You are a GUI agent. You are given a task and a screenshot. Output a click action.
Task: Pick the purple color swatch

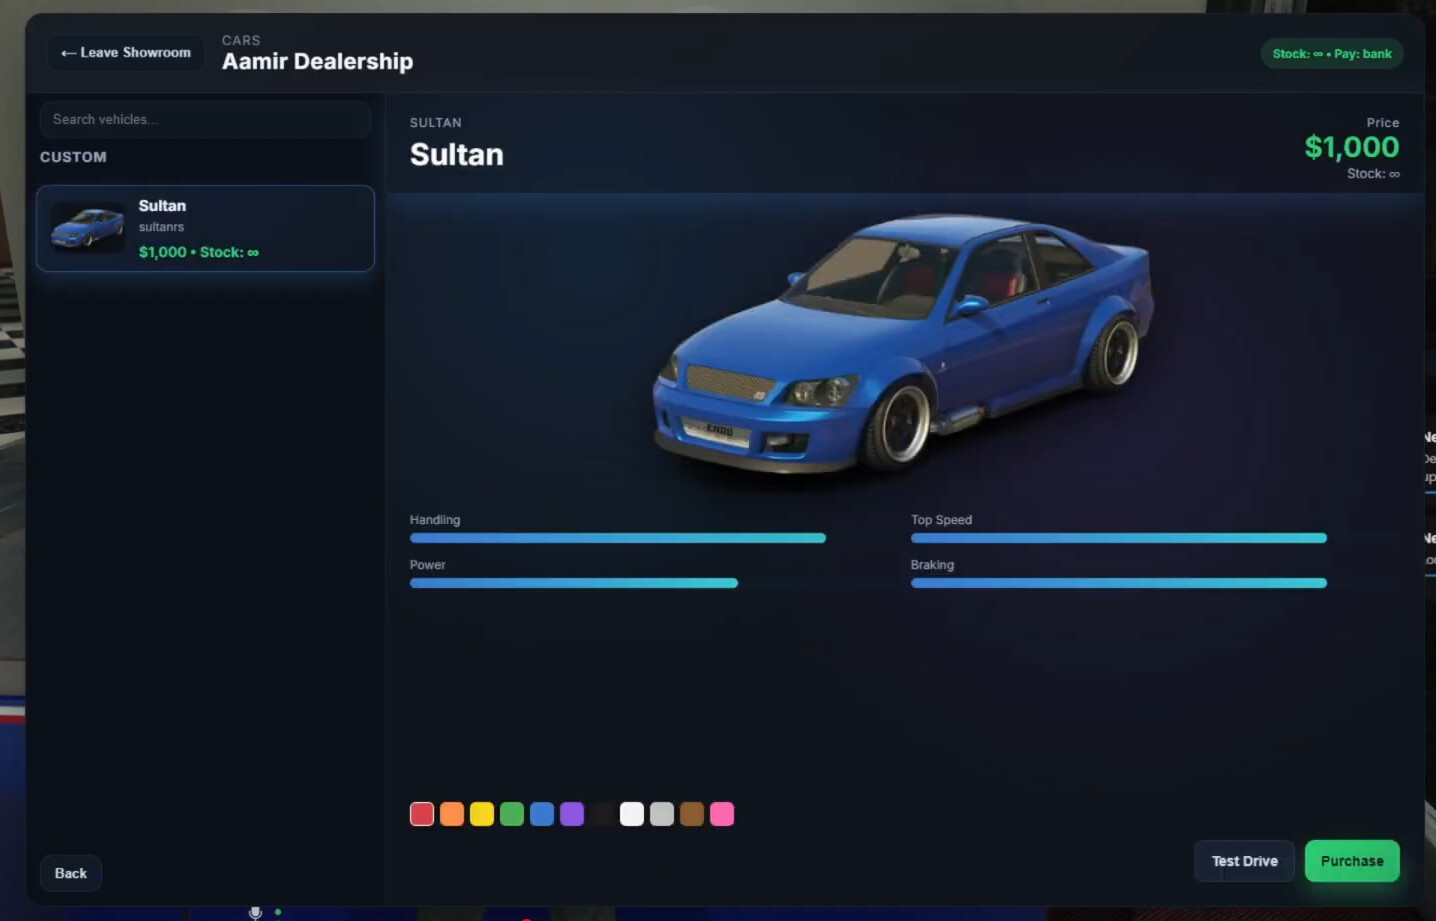coord(572,814)
